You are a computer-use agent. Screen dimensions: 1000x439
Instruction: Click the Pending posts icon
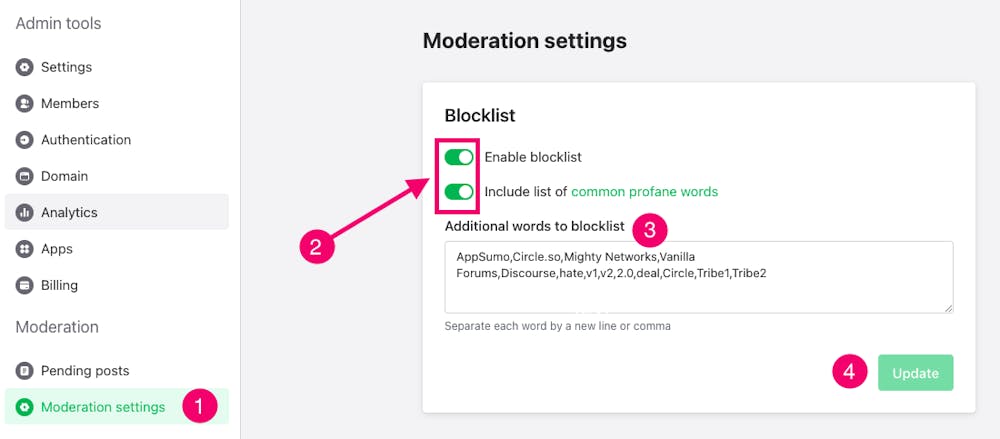point(24,371)
